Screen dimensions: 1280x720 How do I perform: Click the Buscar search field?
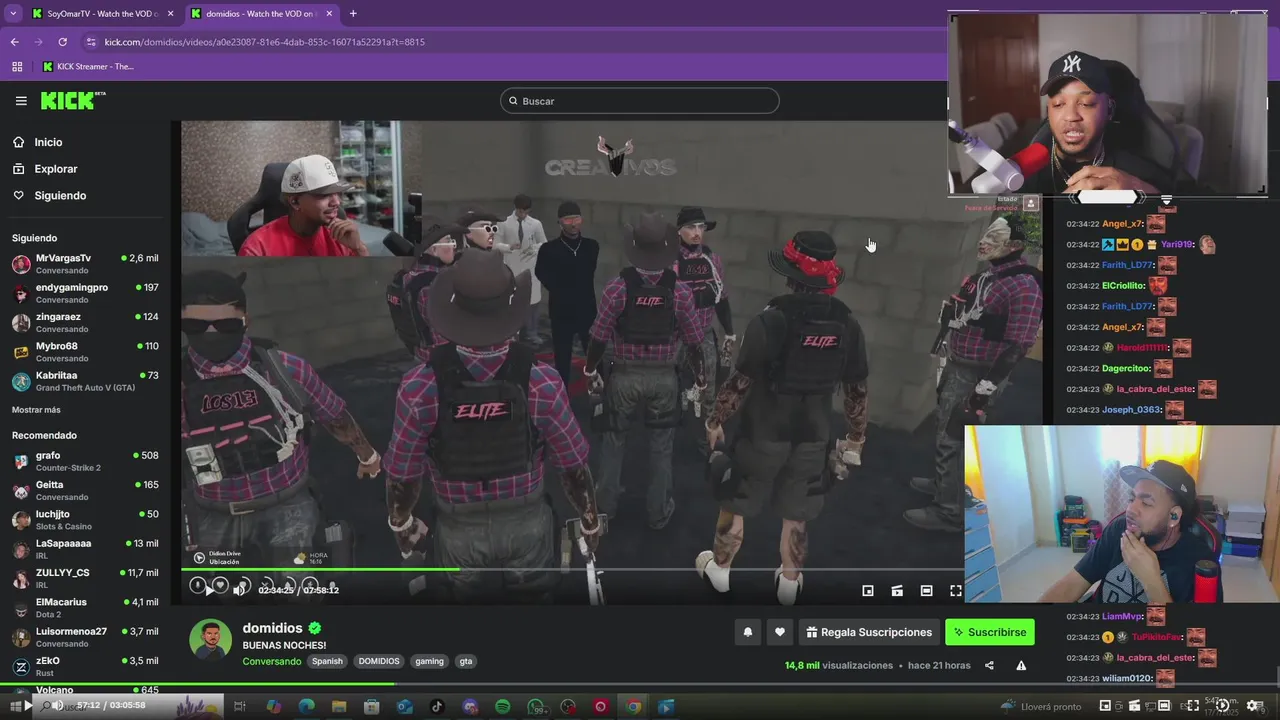click(640, 101)
